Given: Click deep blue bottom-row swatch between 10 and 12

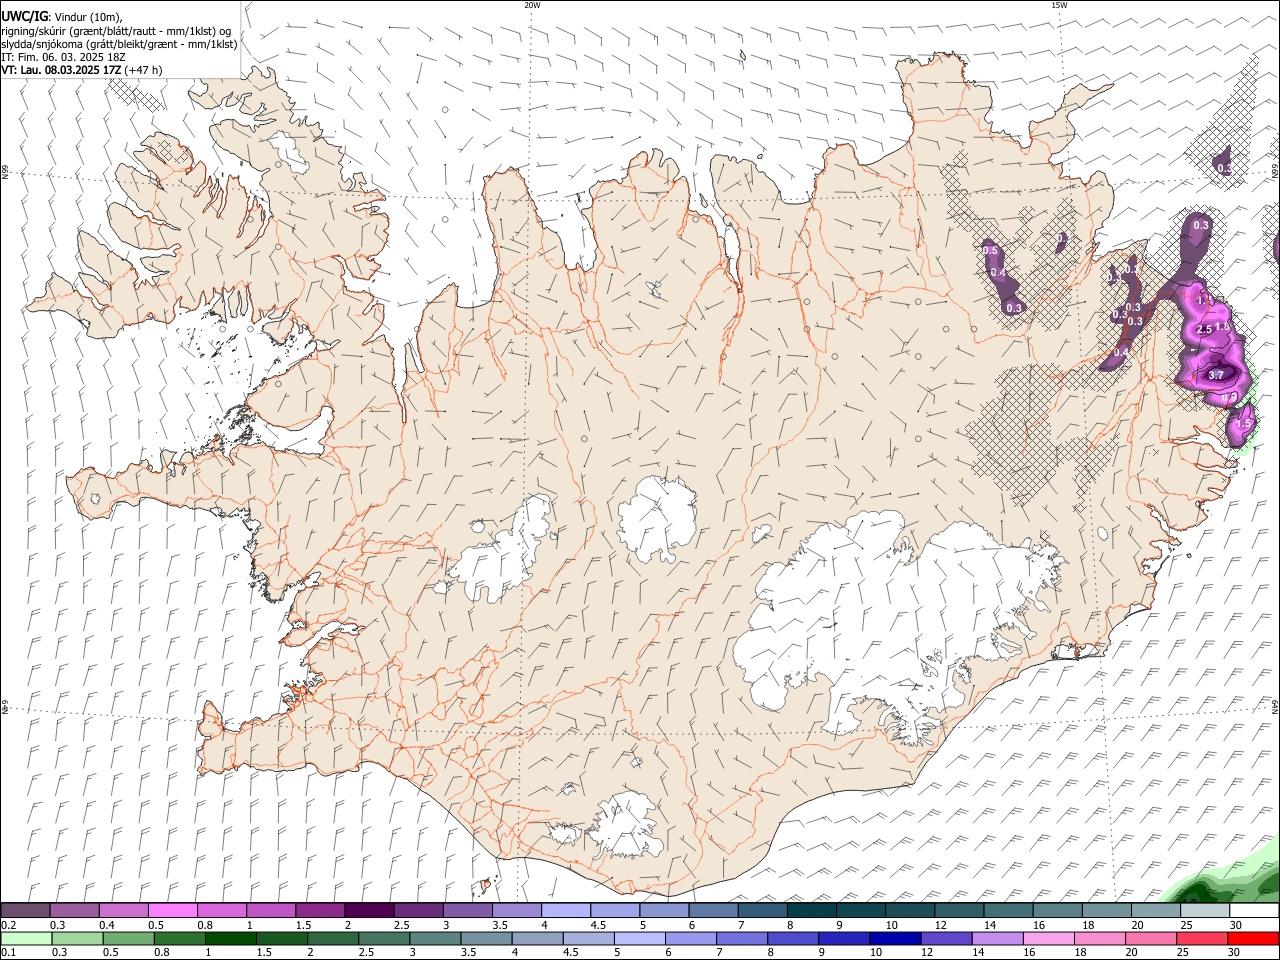Looking at the screenshot, I should pyautogui.click(x=894, y=939).
